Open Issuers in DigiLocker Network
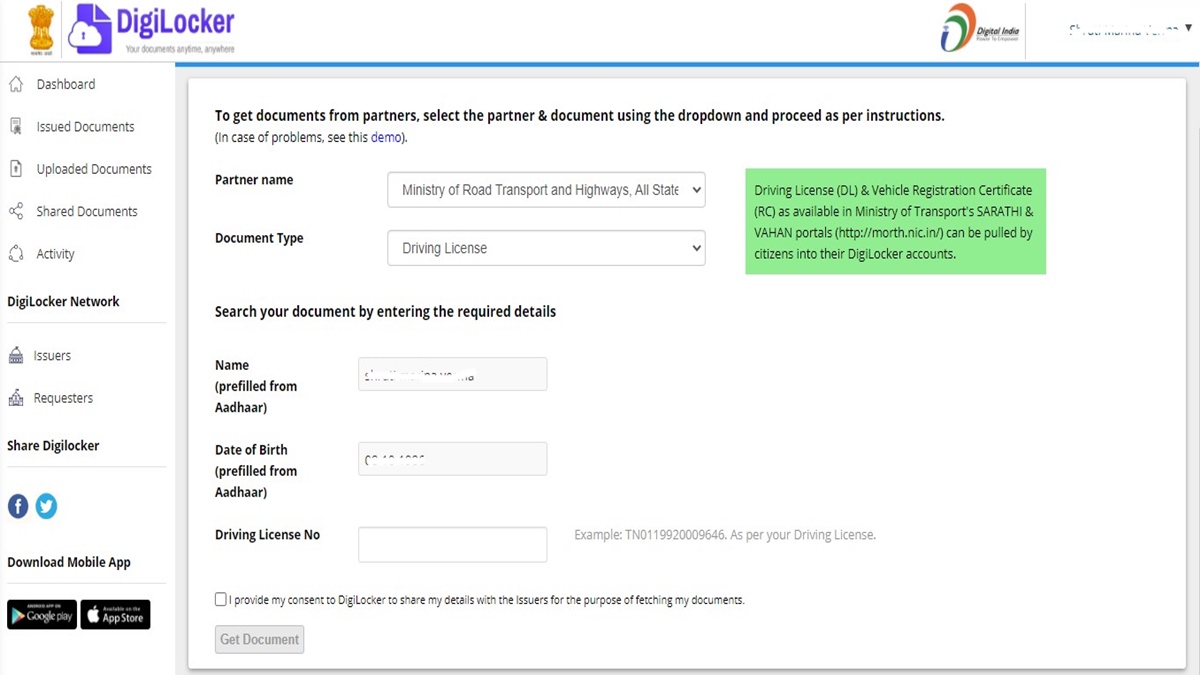The width and height of the screenshot is (1200, 675). (x=52, y=356)
